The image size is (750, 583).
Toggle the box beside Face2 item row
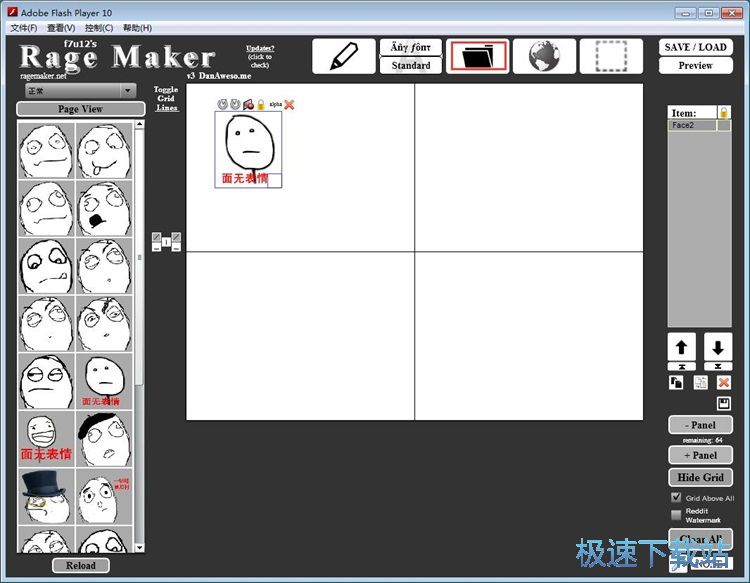click(724, 125)
